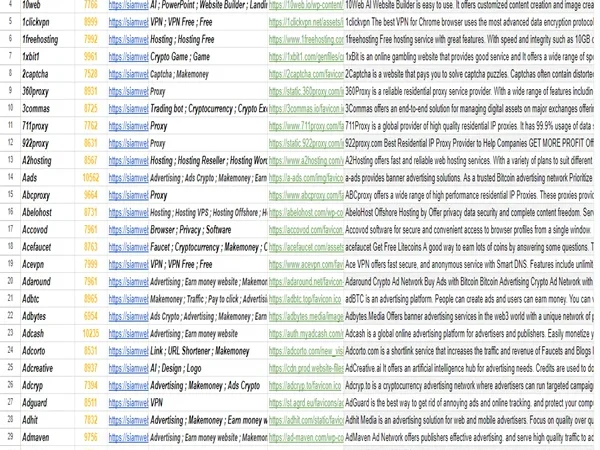Click the value 7762 in the 711proxy row

point(91,126)
